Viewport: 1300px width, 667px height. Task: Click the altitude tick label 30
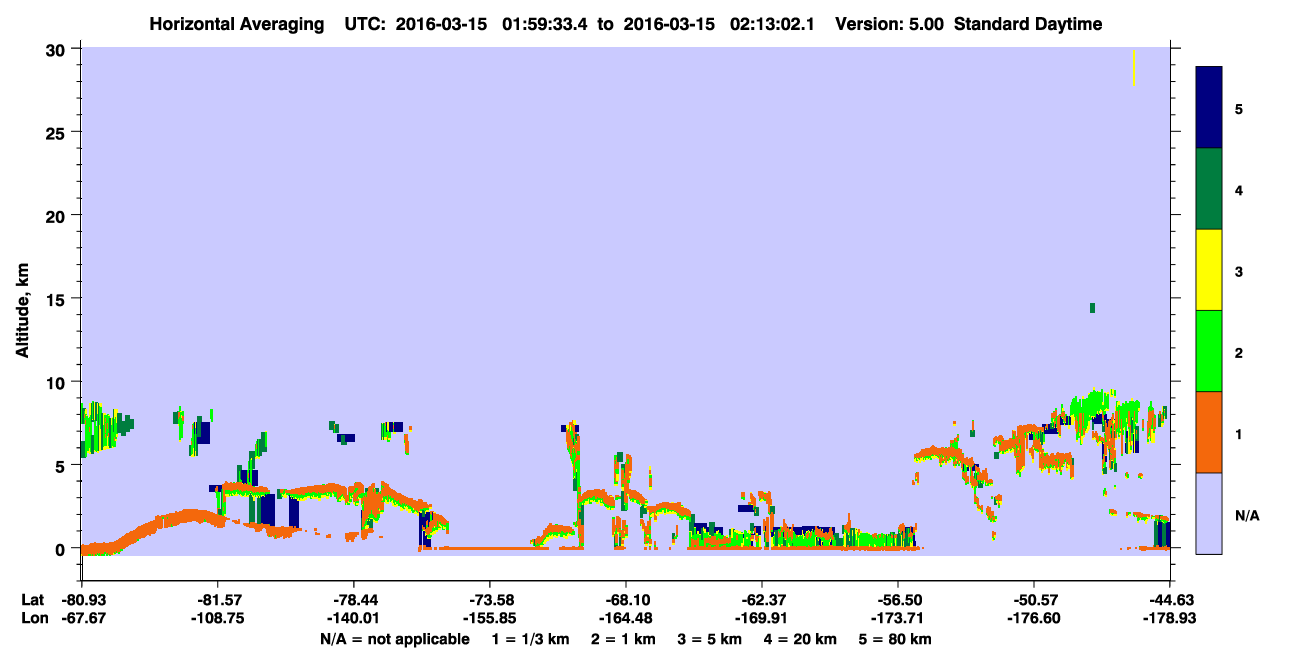[x=58, y=49]
